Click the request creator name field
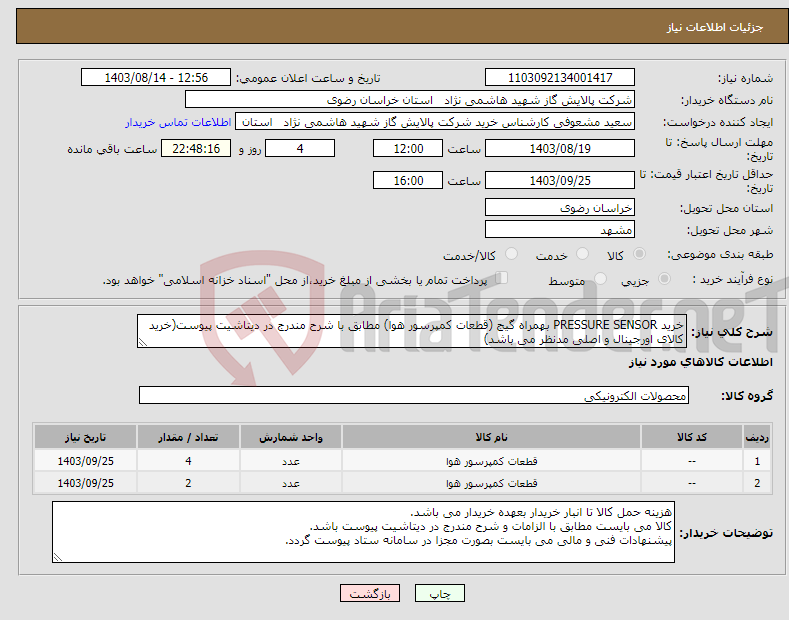The height and width of the screenshot is (620, 789). [435, 122]
